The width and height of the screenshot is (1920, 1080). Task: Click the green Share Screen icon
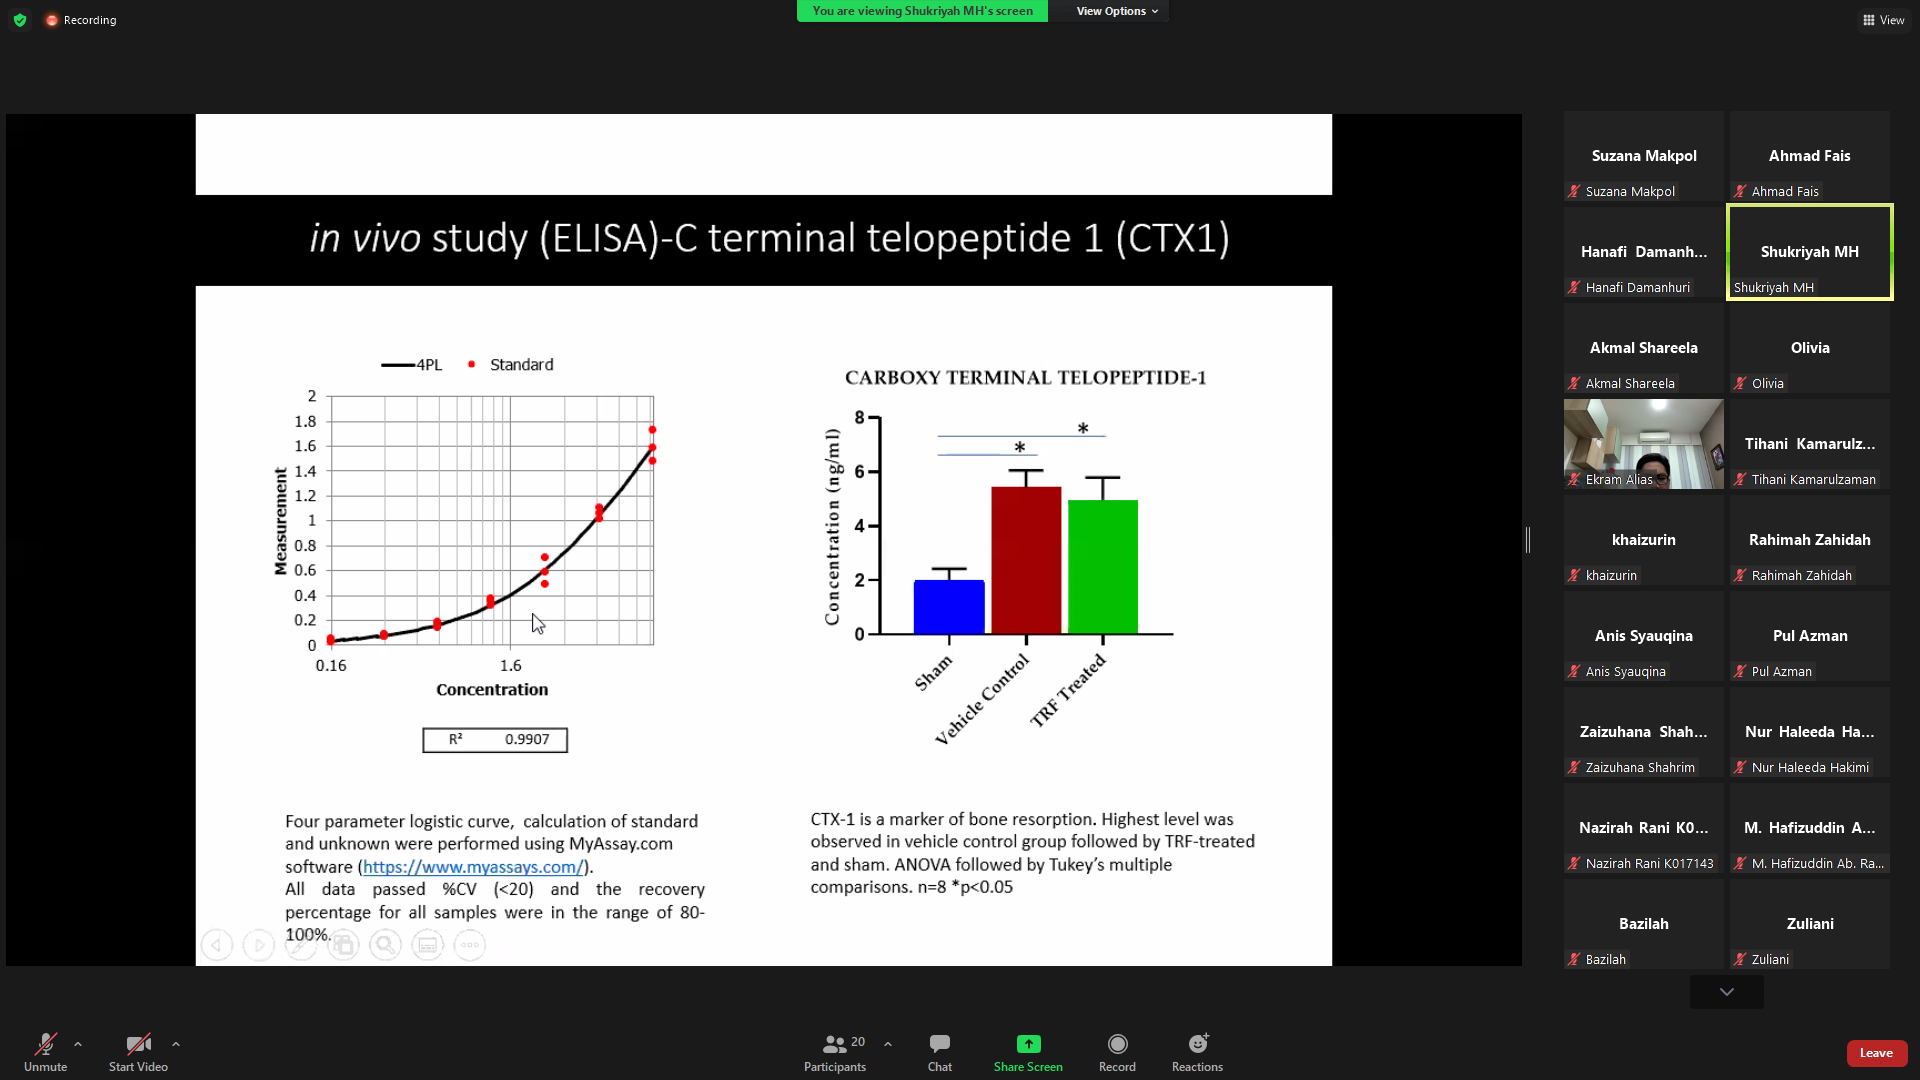click(1028, 1044)
